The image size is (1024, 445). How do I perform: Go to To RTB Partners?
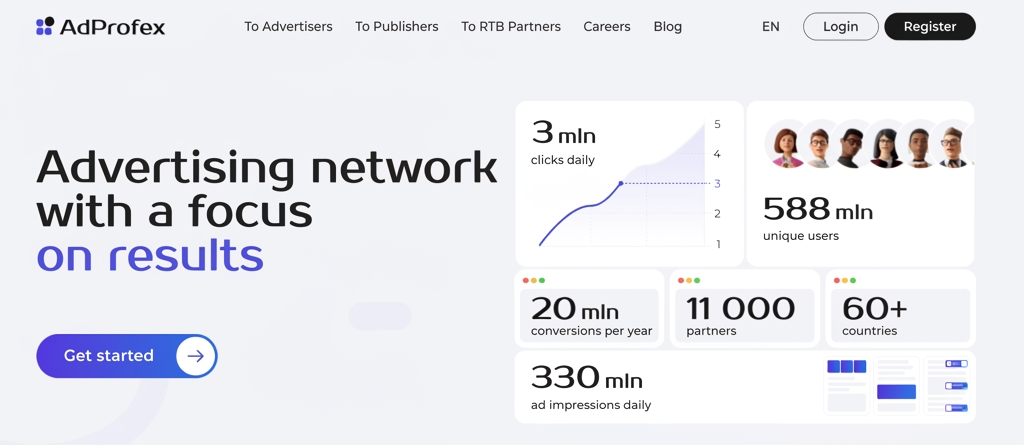(x=511, y=27)
